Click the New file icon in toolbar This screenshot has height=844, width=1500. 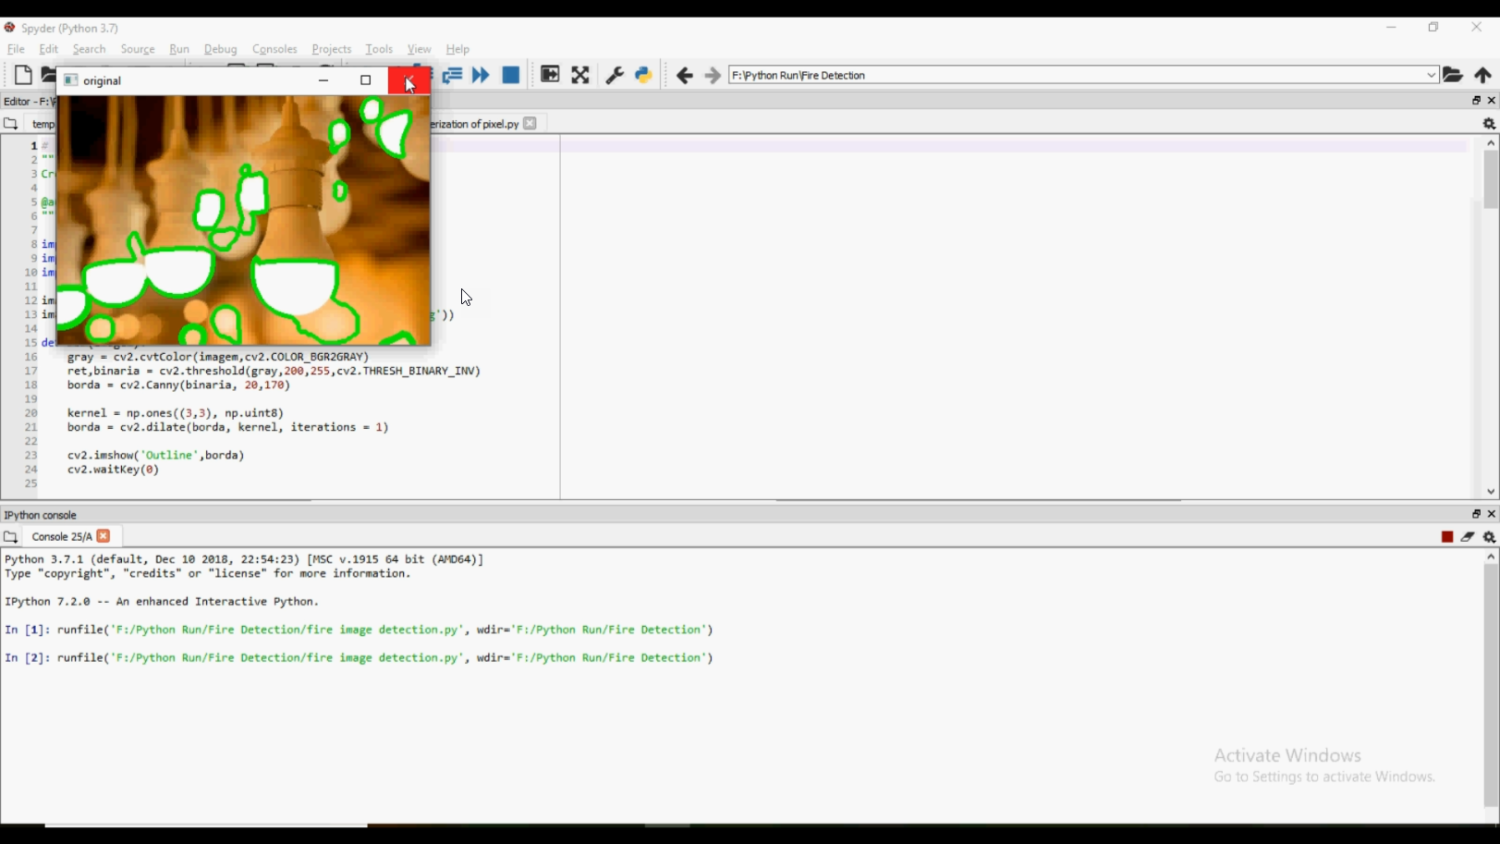pos(22,75)
